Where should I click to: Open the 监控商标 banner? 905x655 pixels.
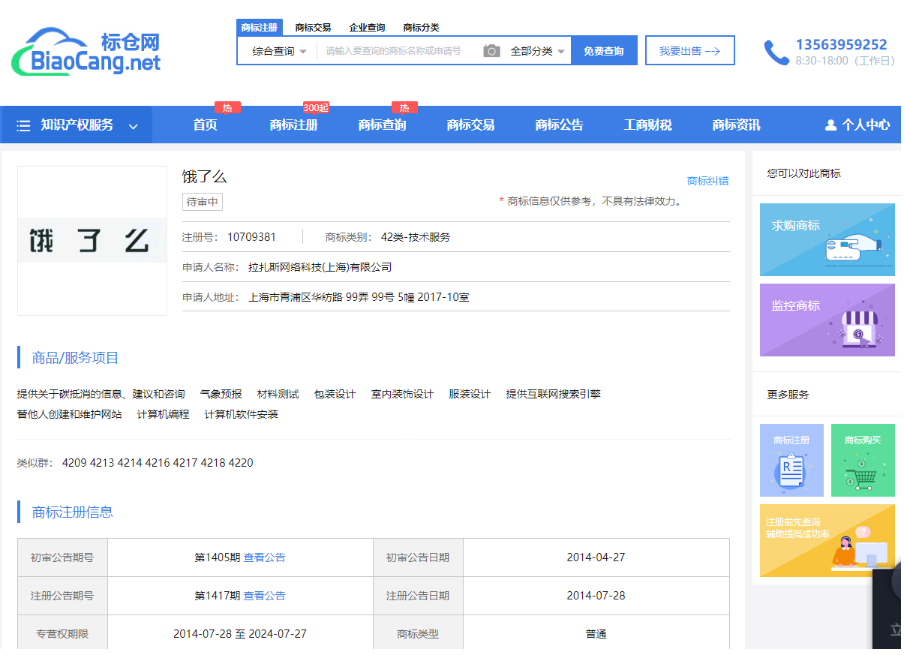coord(827,320)
